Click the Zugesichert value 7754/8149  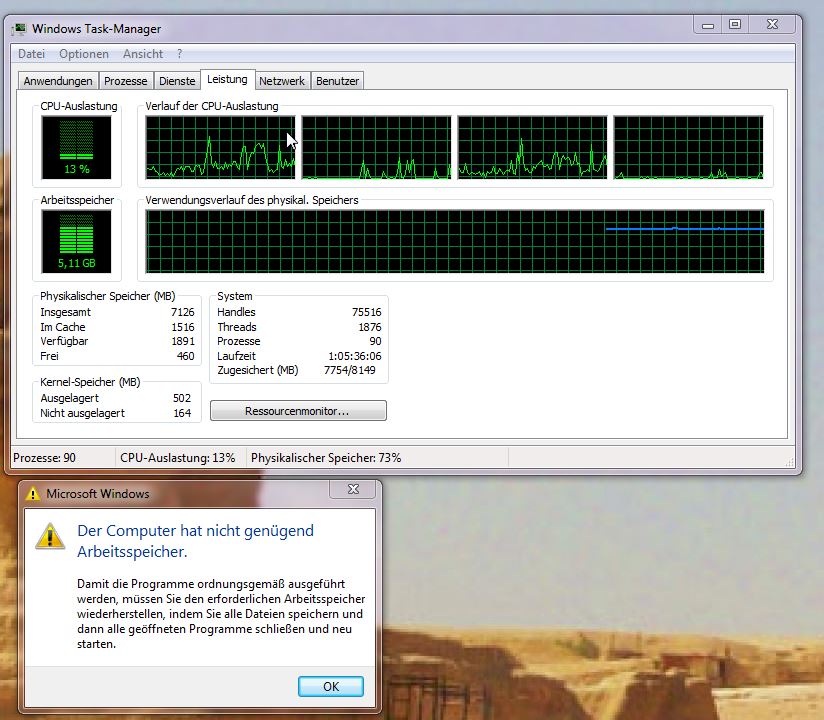click(x=350, y=370)
